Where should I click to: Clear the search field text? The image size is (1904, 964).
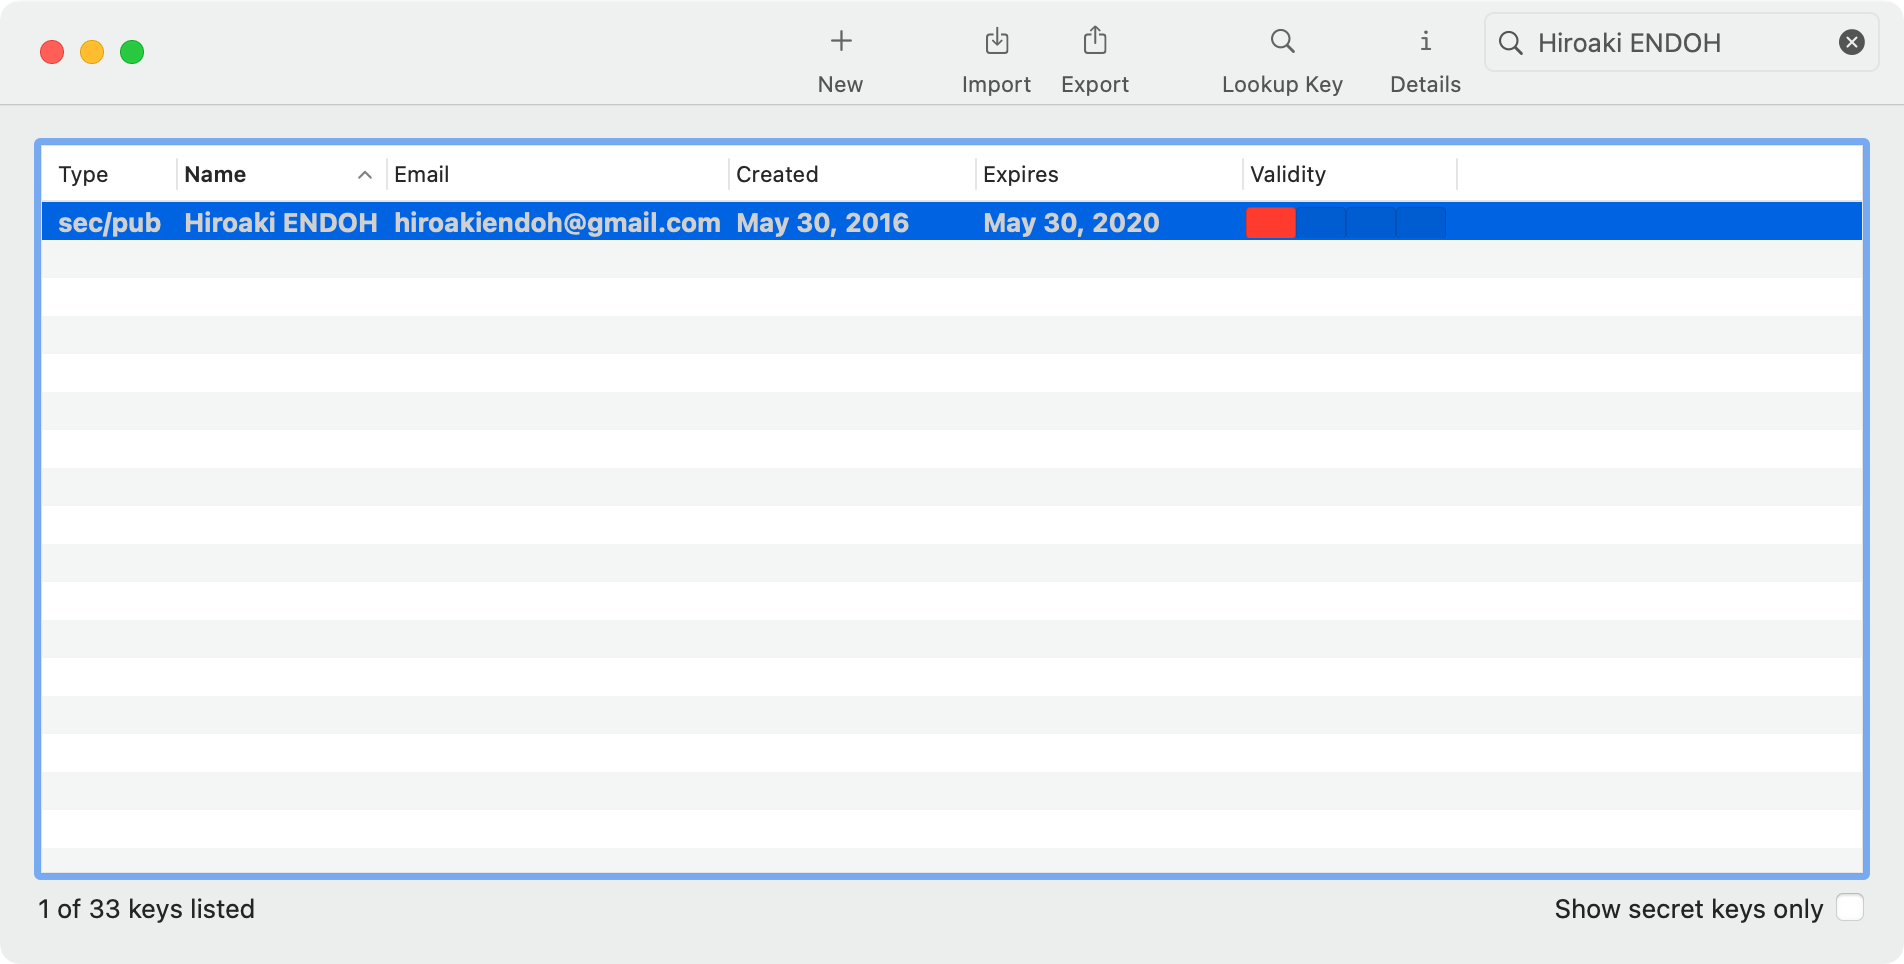(x=1851, y=42)
